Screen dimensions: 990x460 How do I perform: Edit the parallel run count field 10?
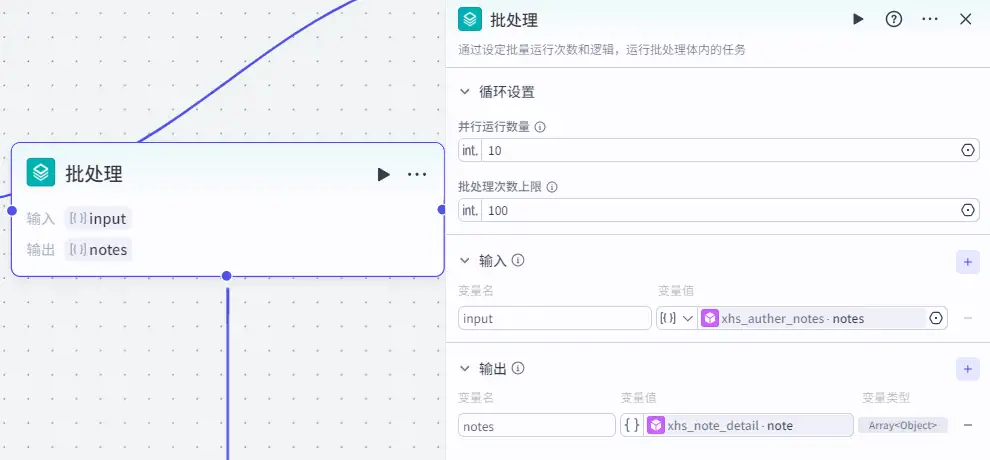pos(719,150)
